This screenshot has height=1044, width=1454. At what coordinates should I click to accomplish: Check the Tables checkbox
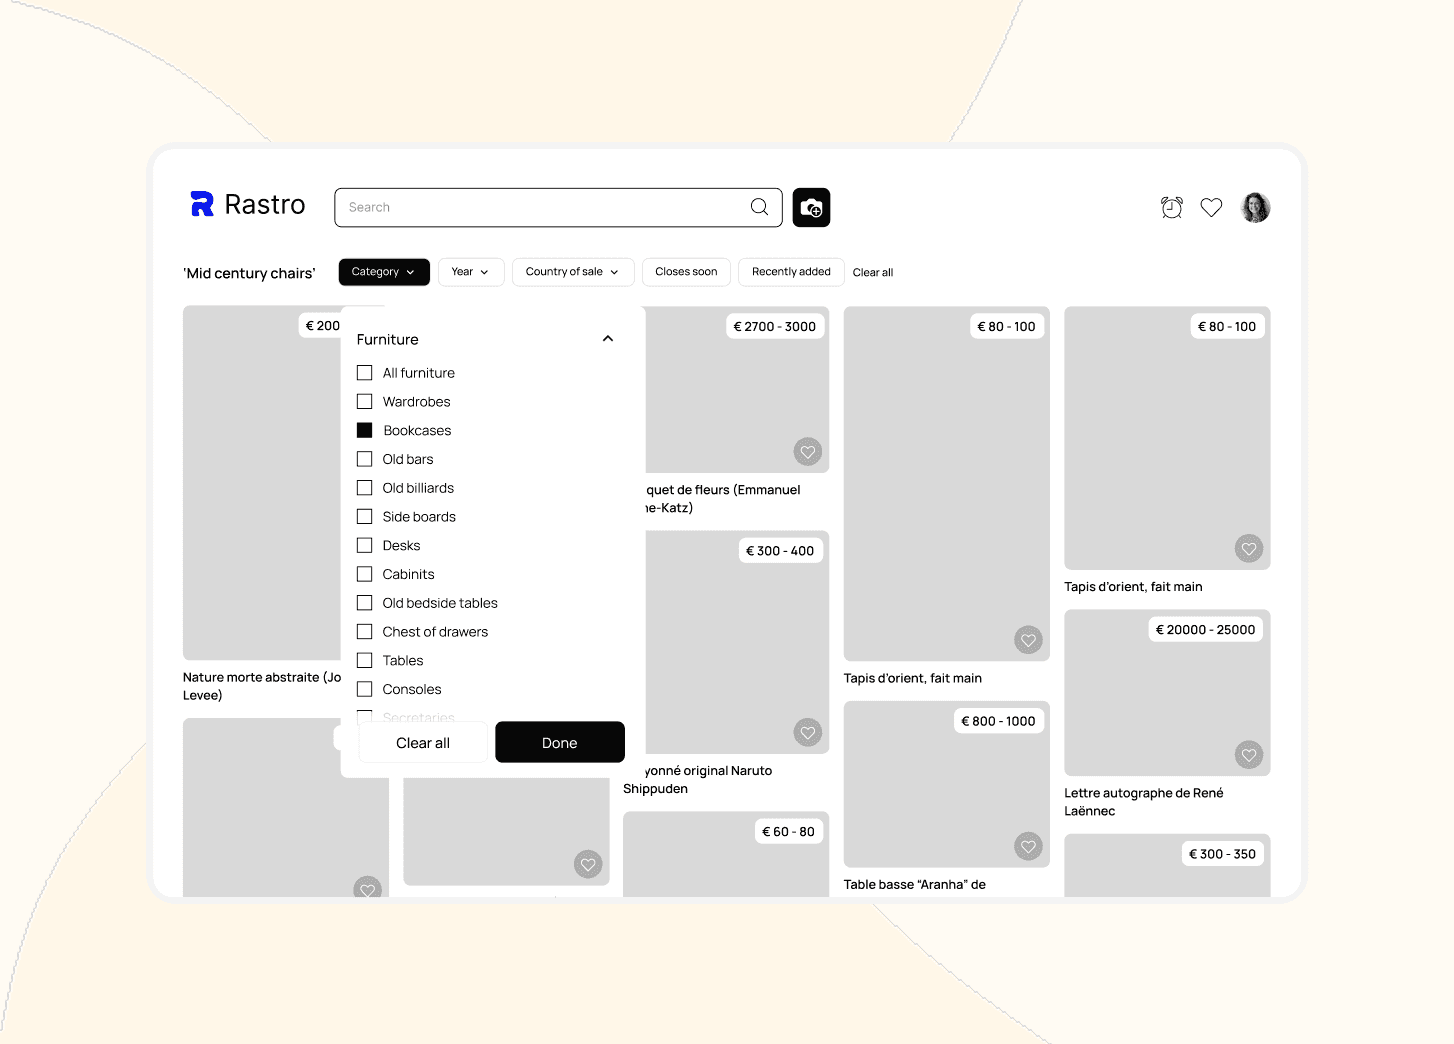[x=365, y=661]
